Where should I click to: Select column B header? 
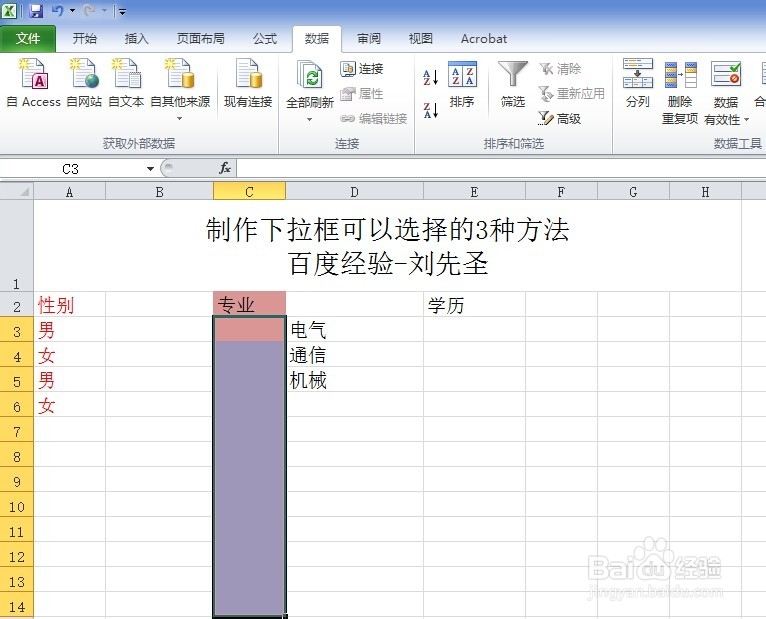[x=159, y=192]
